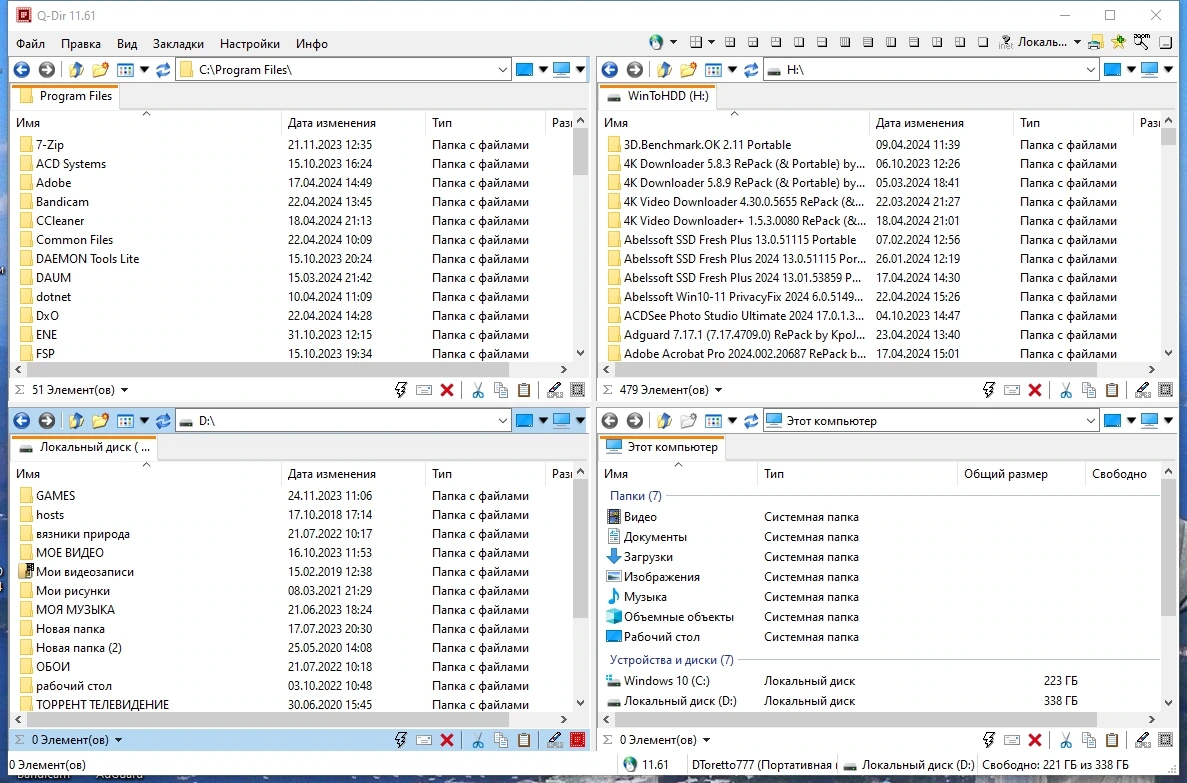This screenshot has width=1187, height=783.
Task: Click Локальный диск (D:) in bottom status bar
Action: pos(908,765)
